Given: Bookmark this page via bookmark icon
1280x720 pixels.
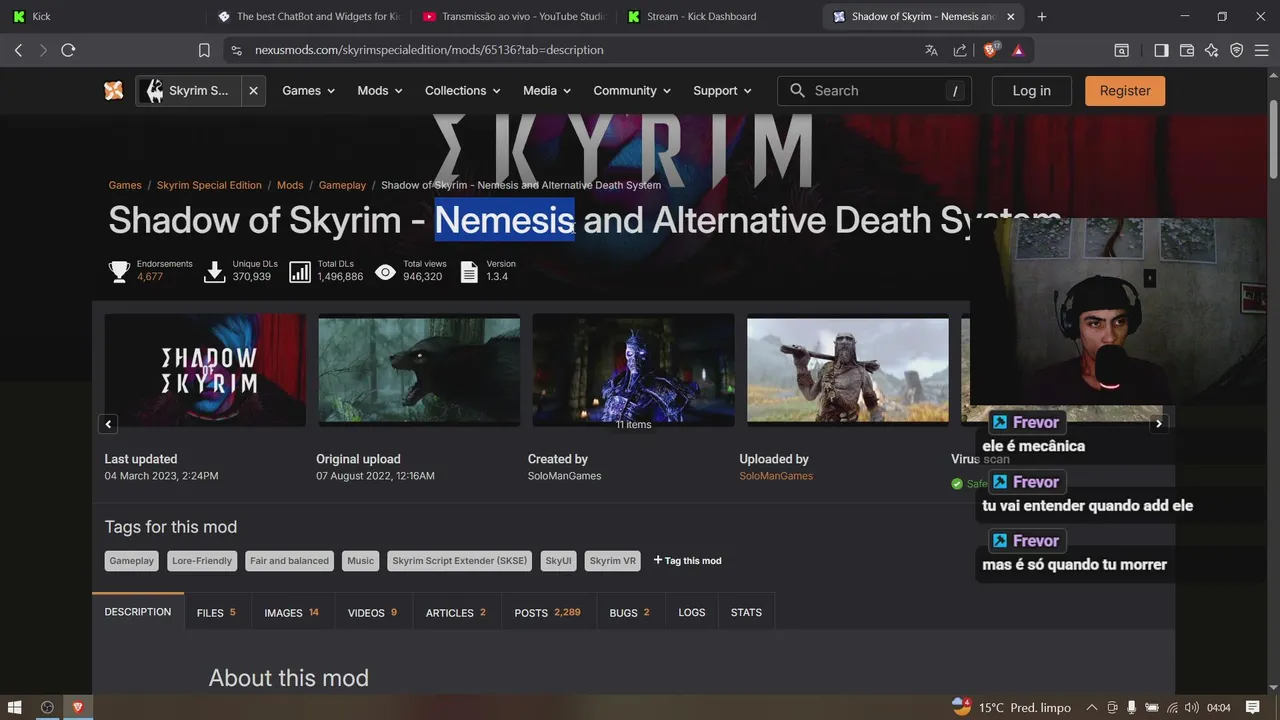Looking at the screenshot, I should click(x=204, y=50).
